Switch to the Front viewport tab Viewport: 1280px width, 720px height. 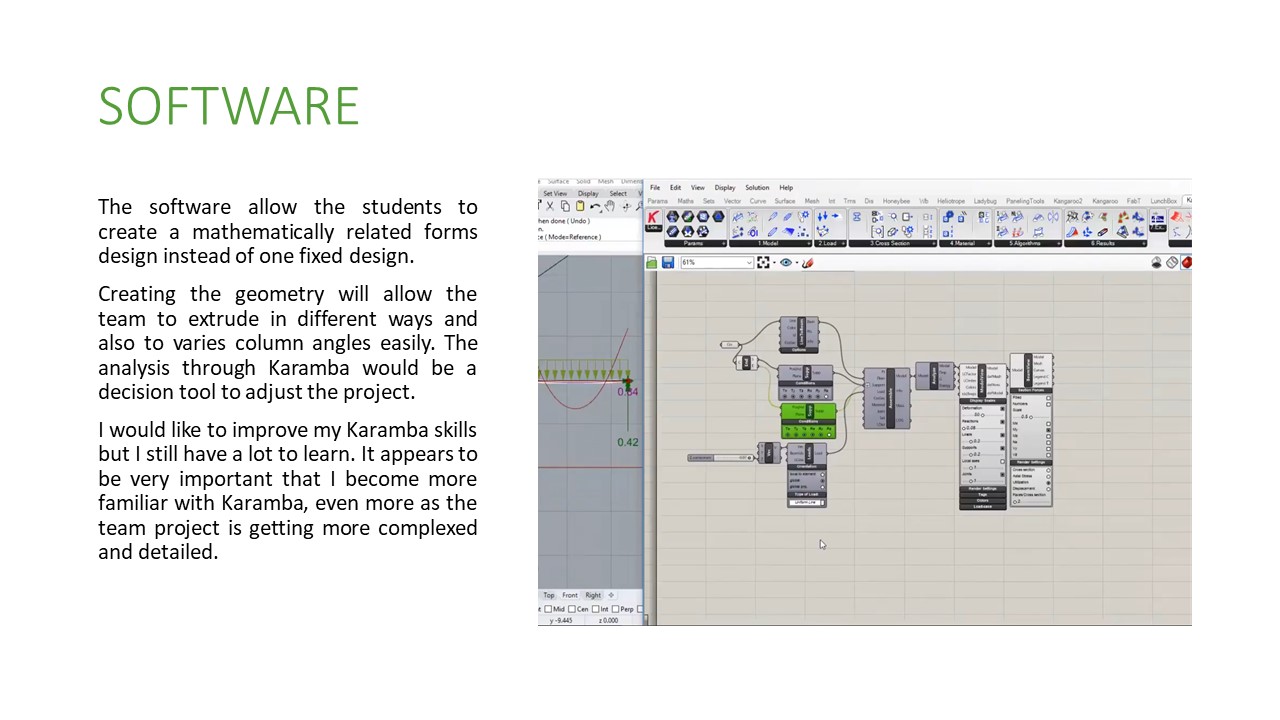pyautogui.click(x=569, y=595)
